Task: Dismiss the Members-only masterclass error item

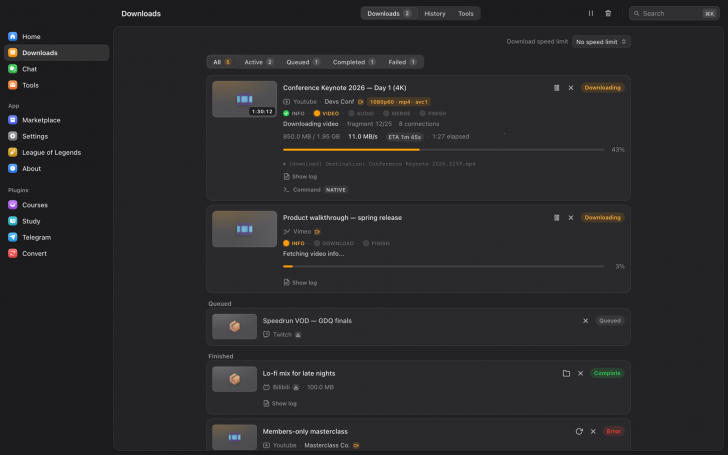Action: [x=593, y=431]
